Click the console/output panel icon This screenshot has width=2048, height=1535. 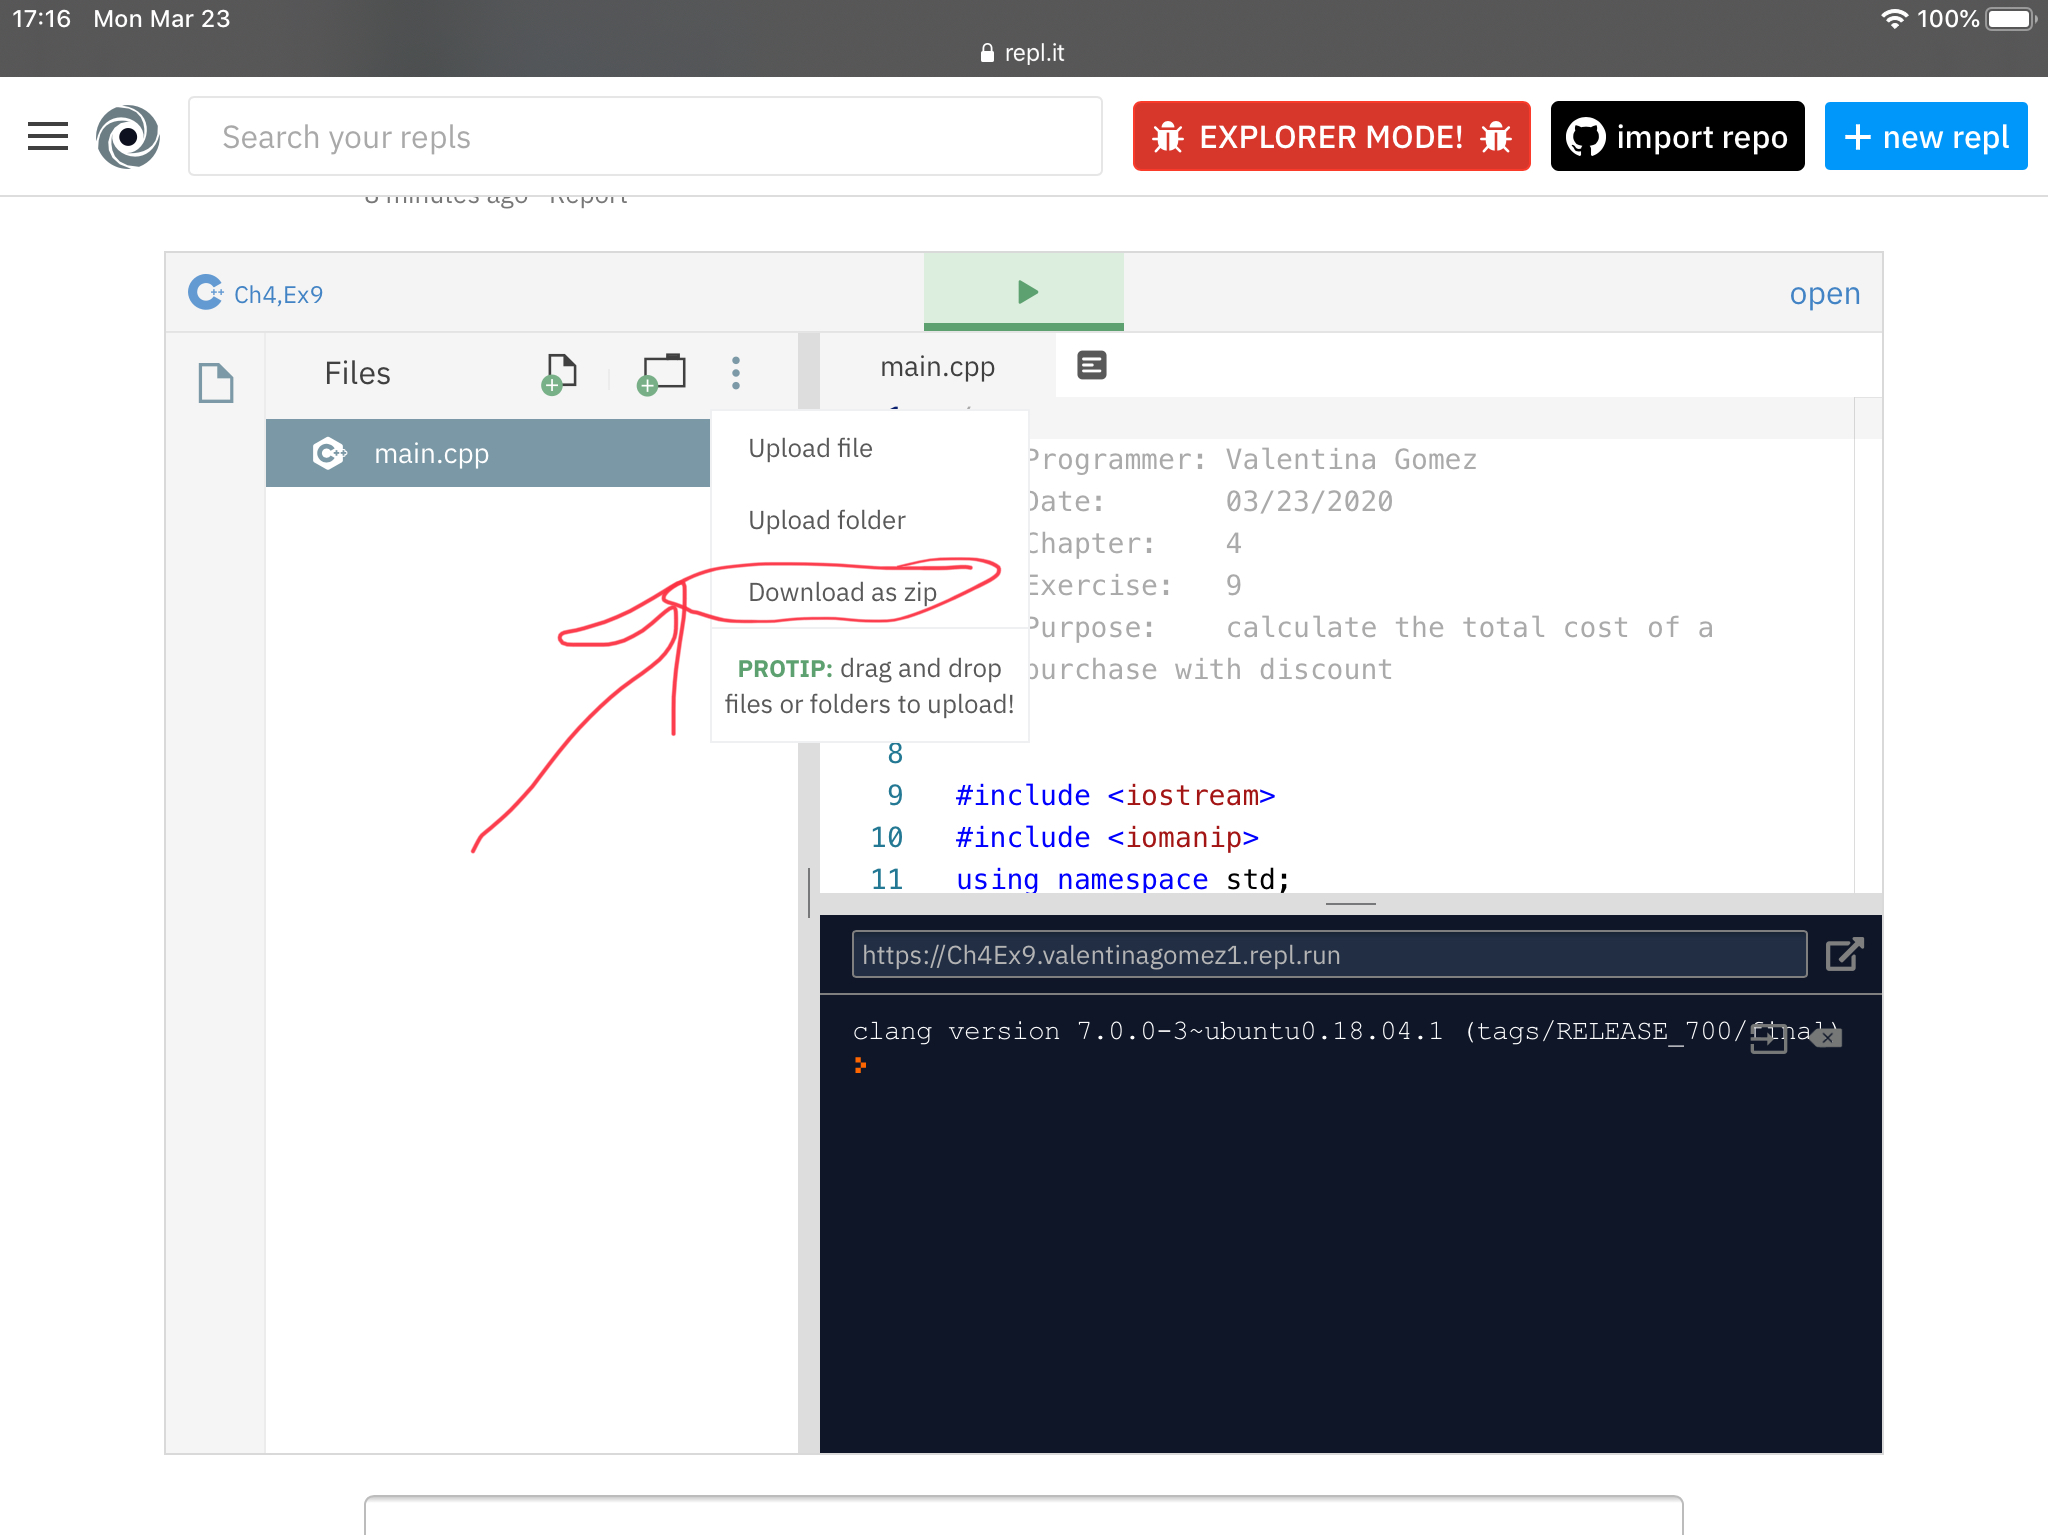(1092, 364)
